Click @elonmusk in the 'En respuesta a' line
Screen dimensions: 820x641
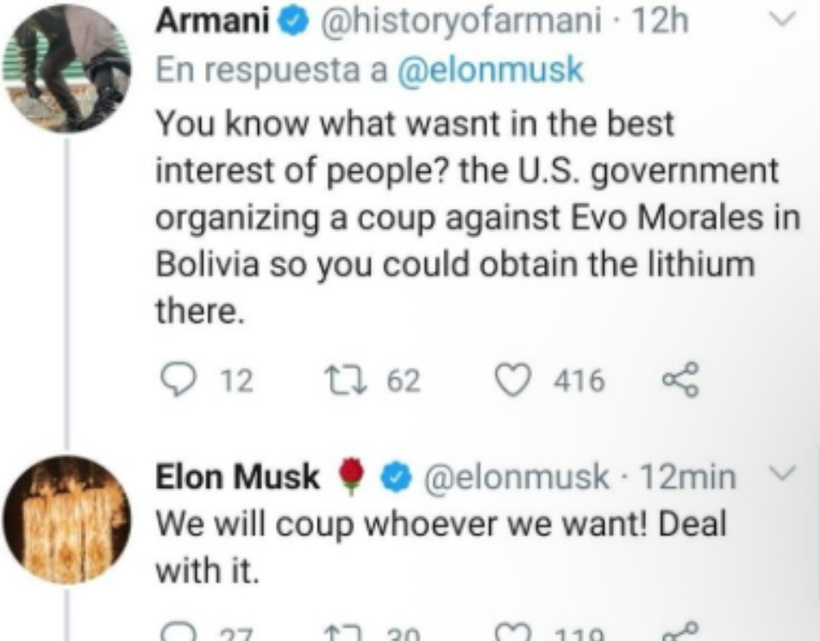[x=478, y=71]
